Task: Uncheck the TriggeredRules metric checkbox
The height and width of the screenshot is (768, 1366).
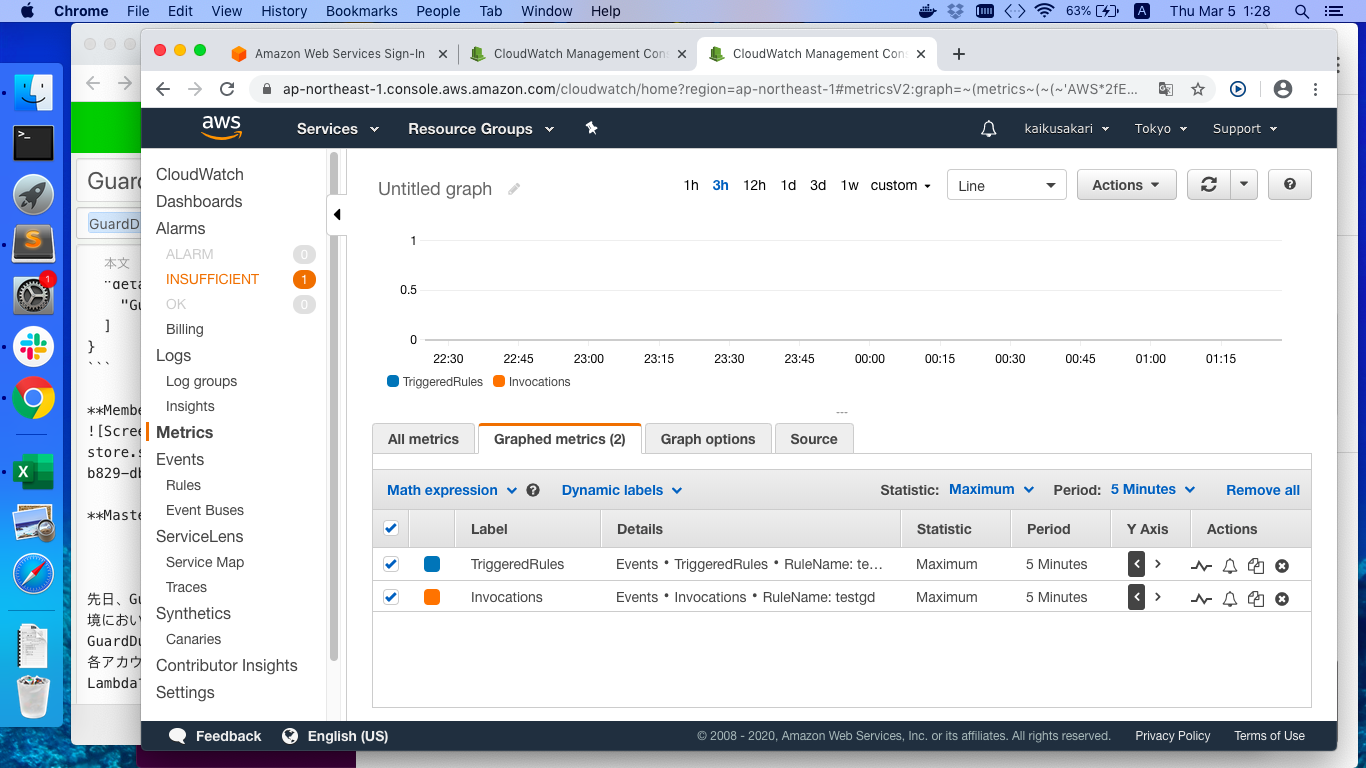Action: 391,564
